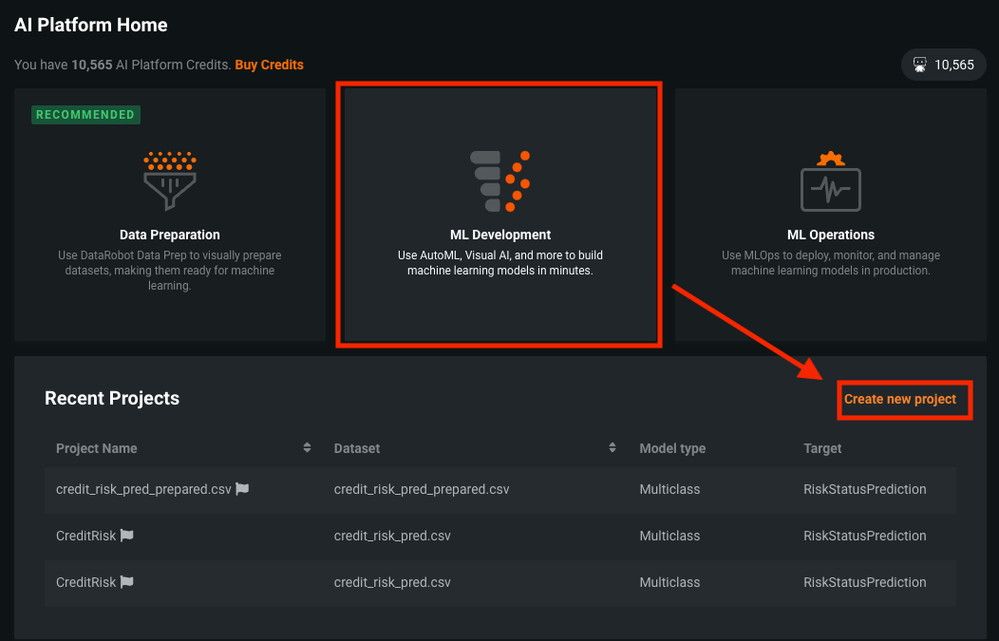
Task: Open project credit_risk_pred_prepared.csv
Action: pyautogui.click(x=143, y=490)
